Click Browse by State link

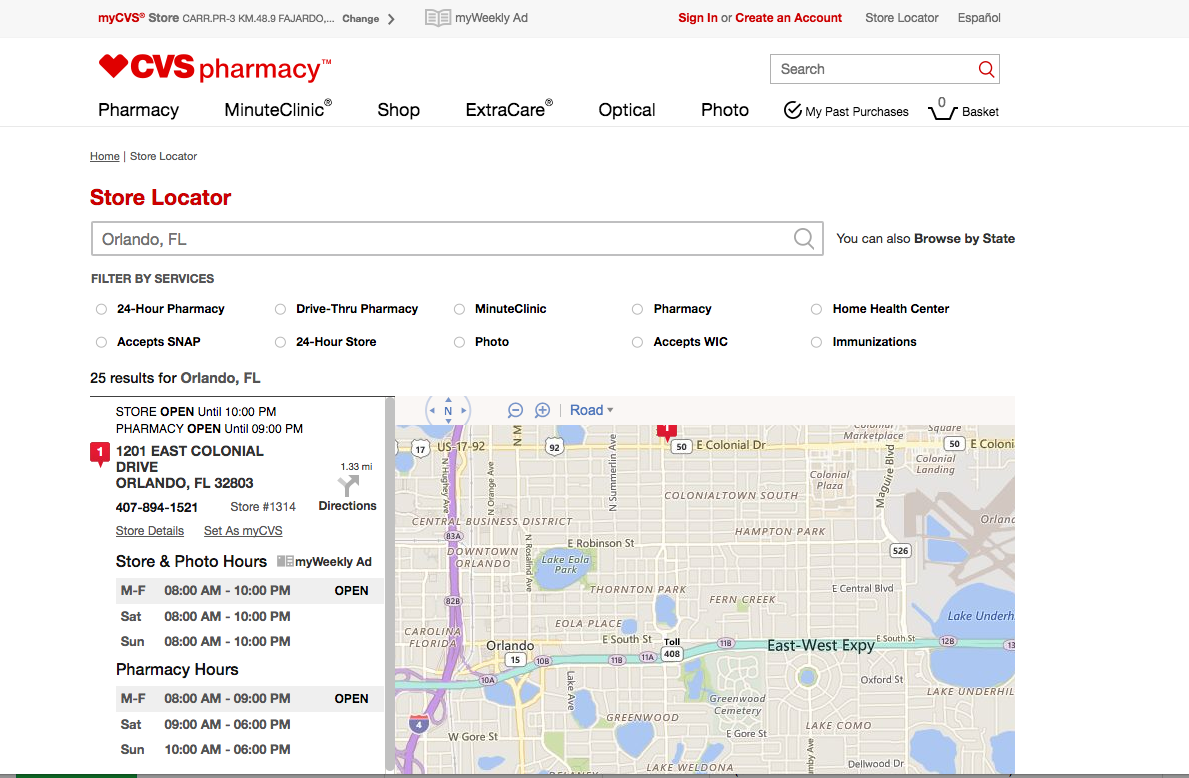[x=964, y=238]
